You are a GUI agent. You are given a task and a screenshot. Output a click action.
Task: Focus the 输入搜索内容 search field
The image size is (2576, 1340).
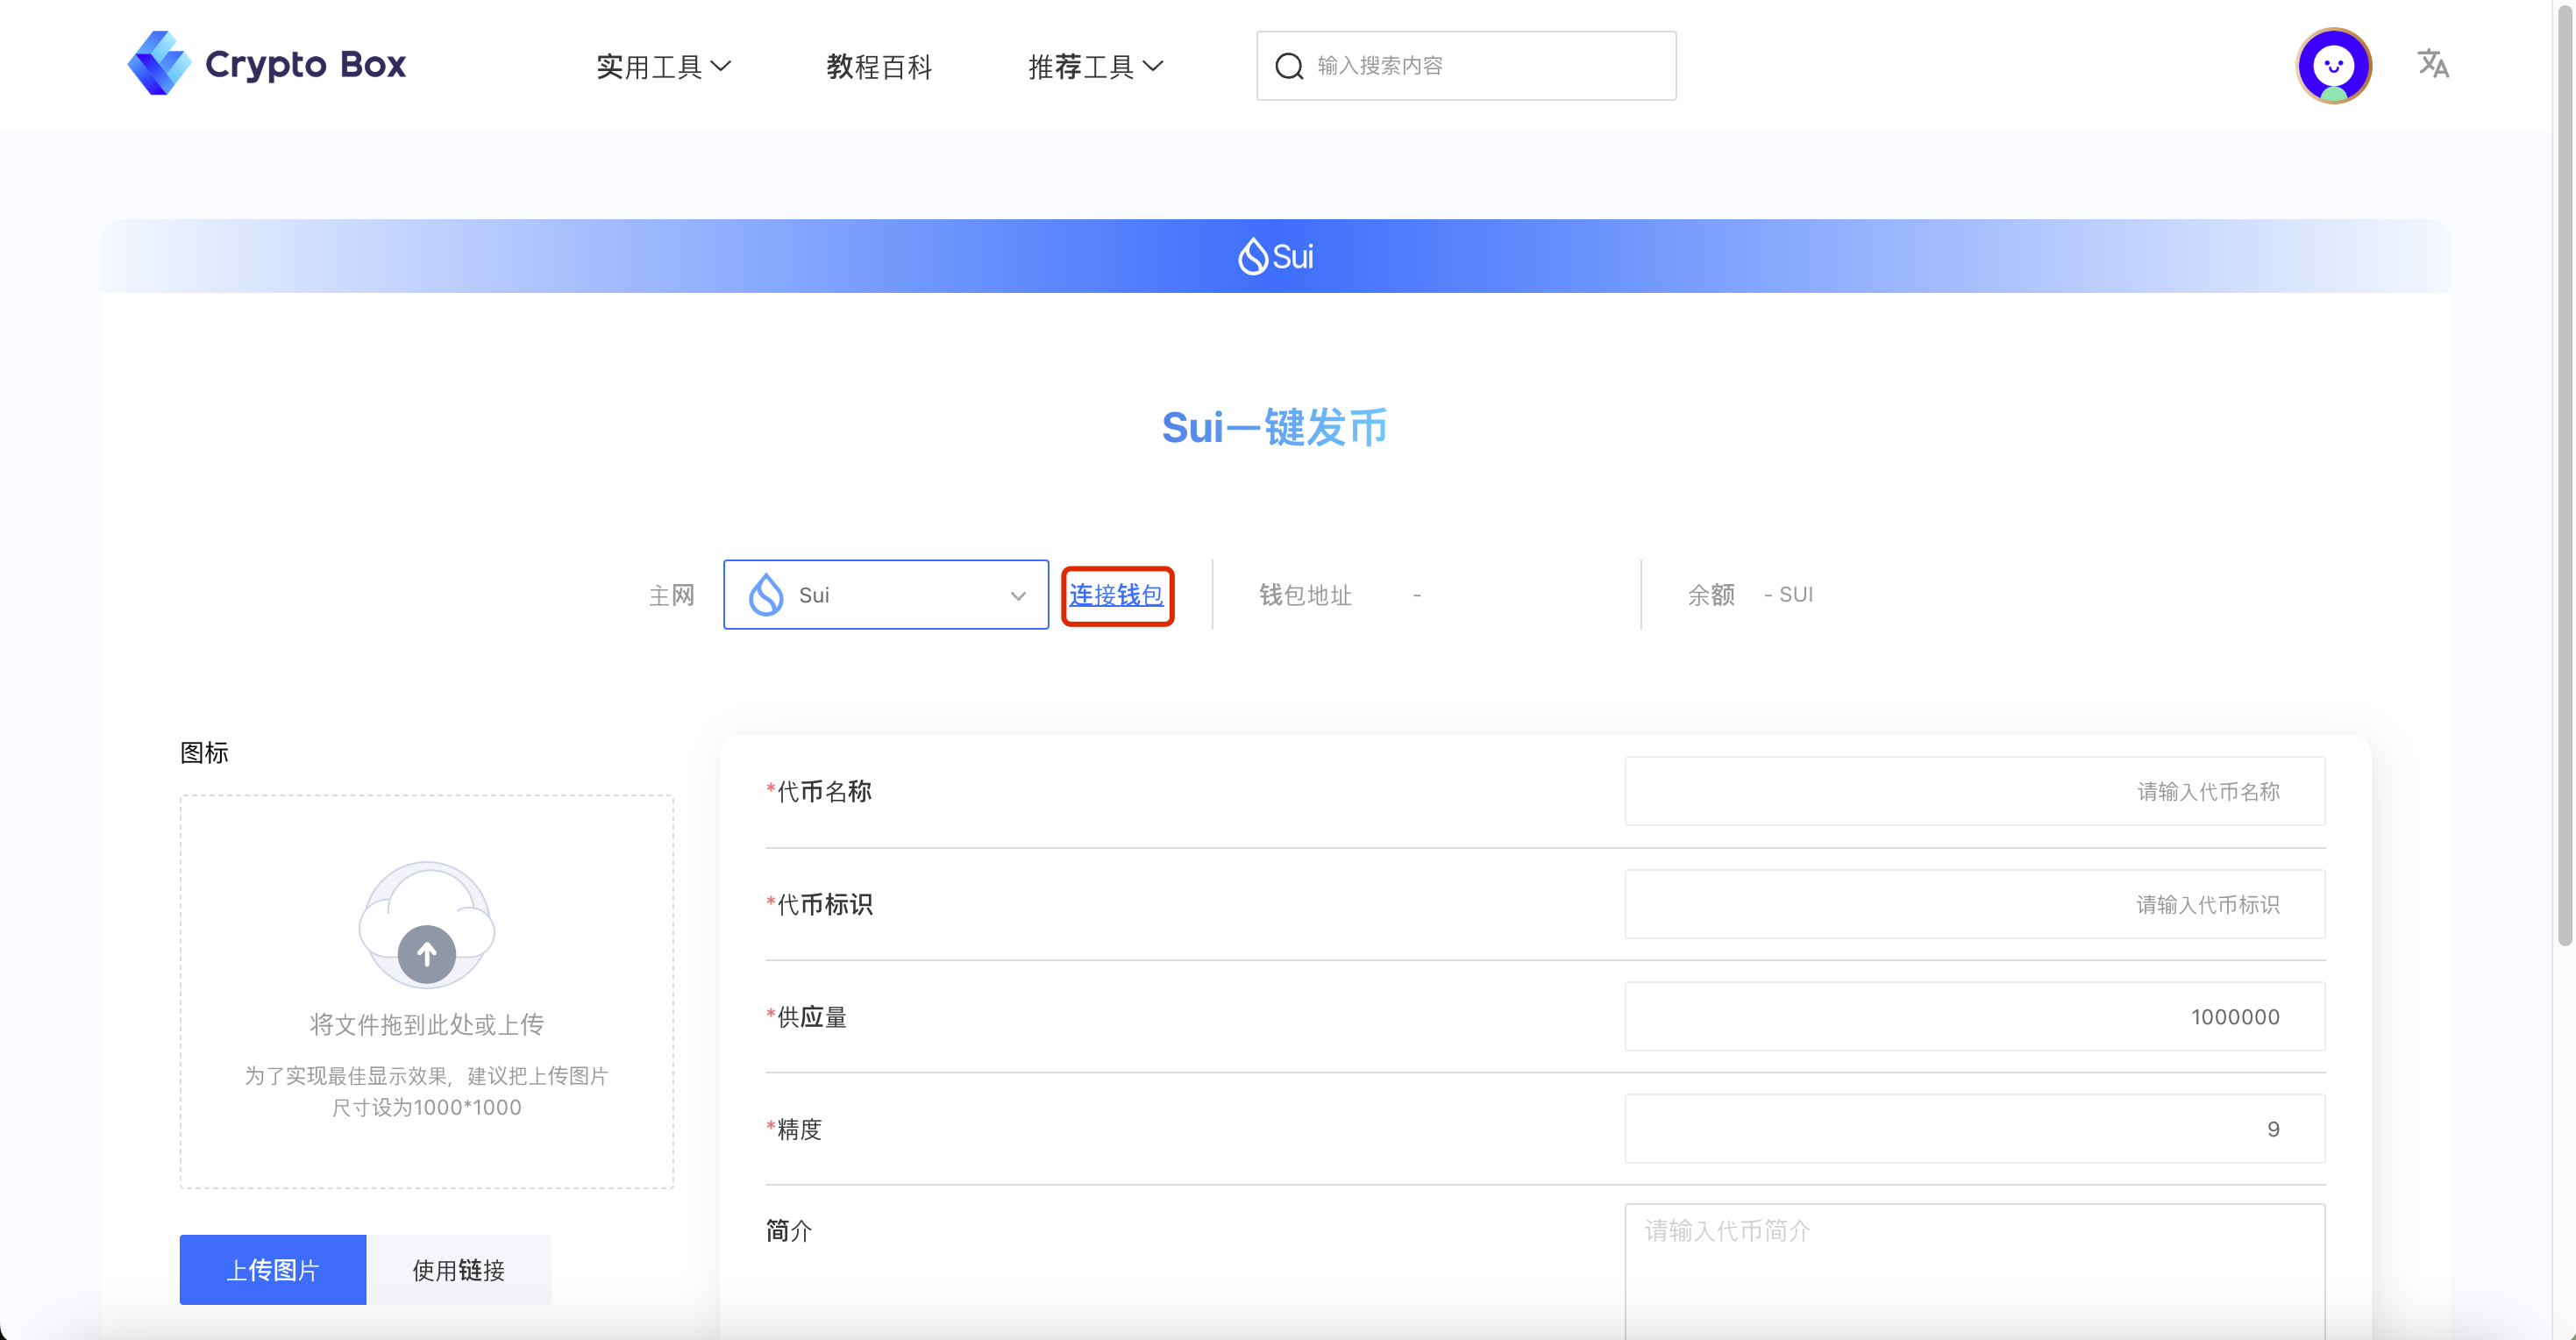coord(1466,66)
